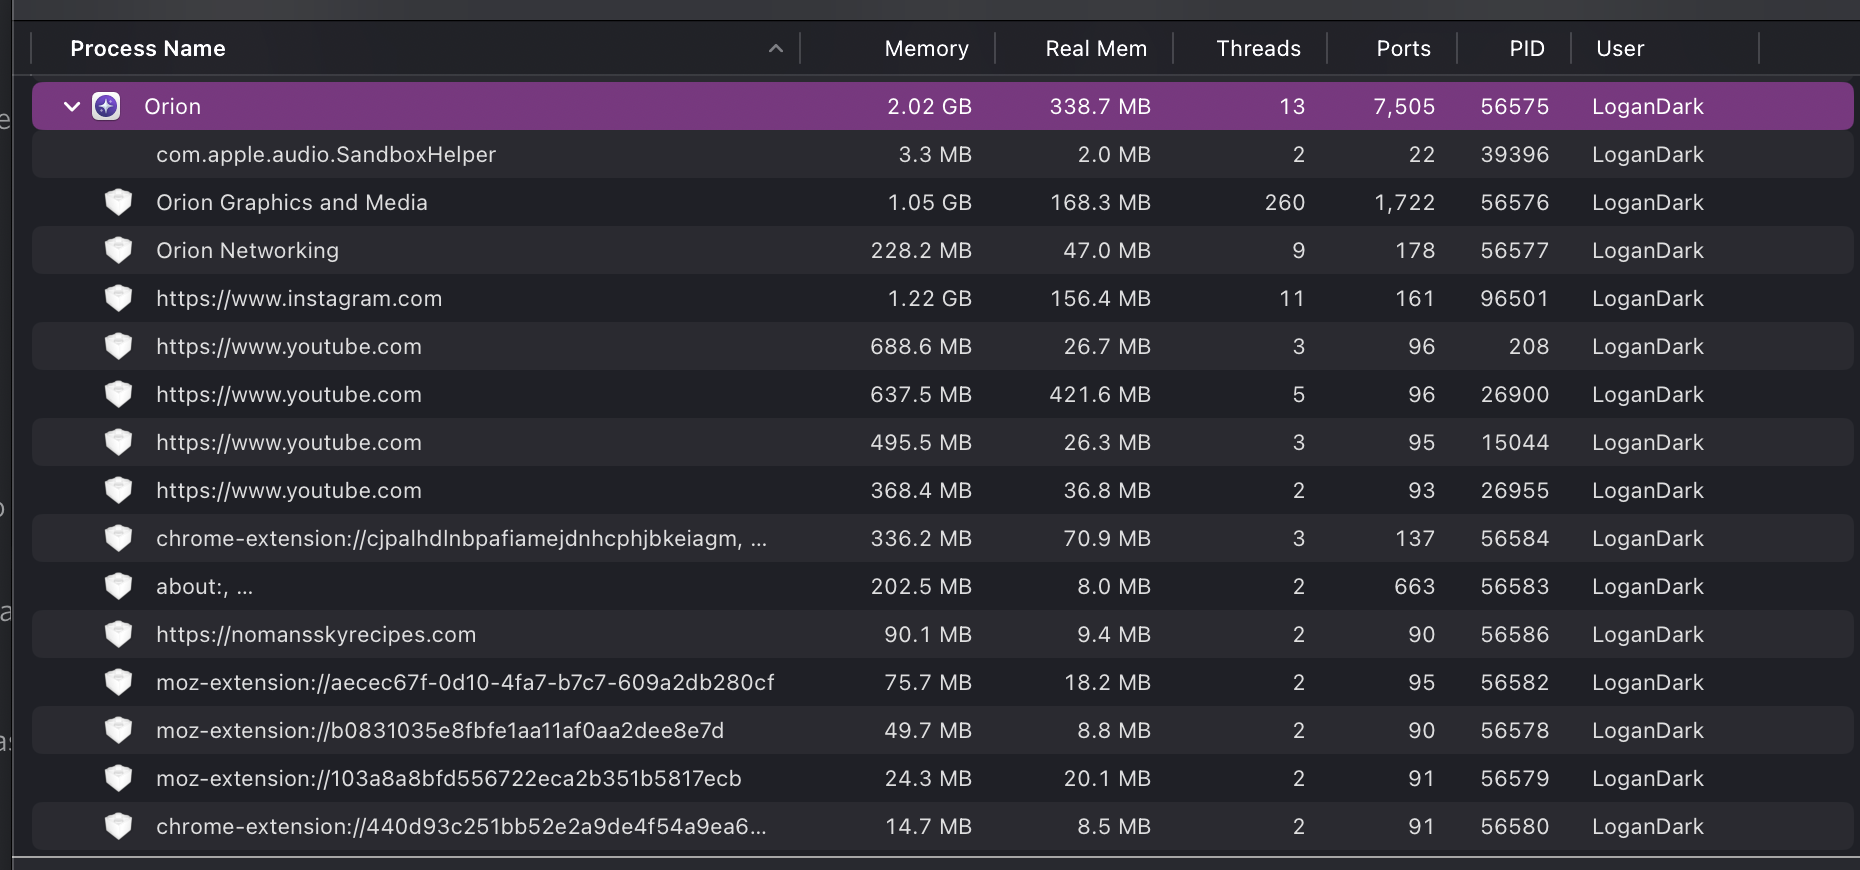Sort by Memory column header
The image size is (1860, 870).
click(926, 48)
